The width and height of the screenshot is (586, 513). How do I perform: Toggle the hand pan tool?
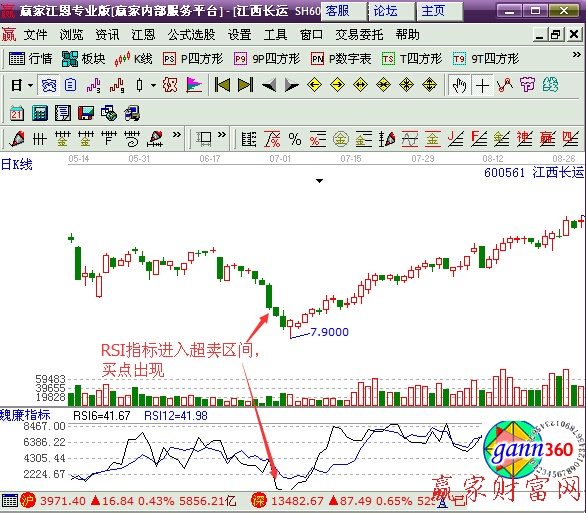[x=459, y=85]
